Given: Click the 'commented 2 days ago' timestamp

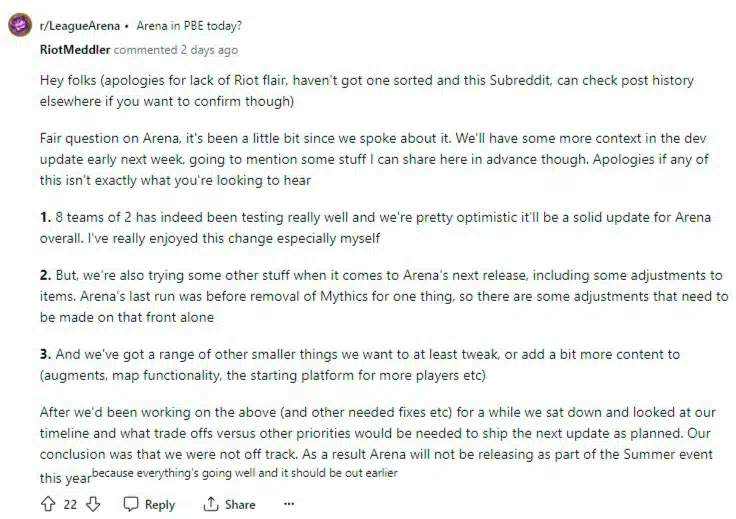Looking at the screenshot, I should pyautogui.click(x=176, y=50).
